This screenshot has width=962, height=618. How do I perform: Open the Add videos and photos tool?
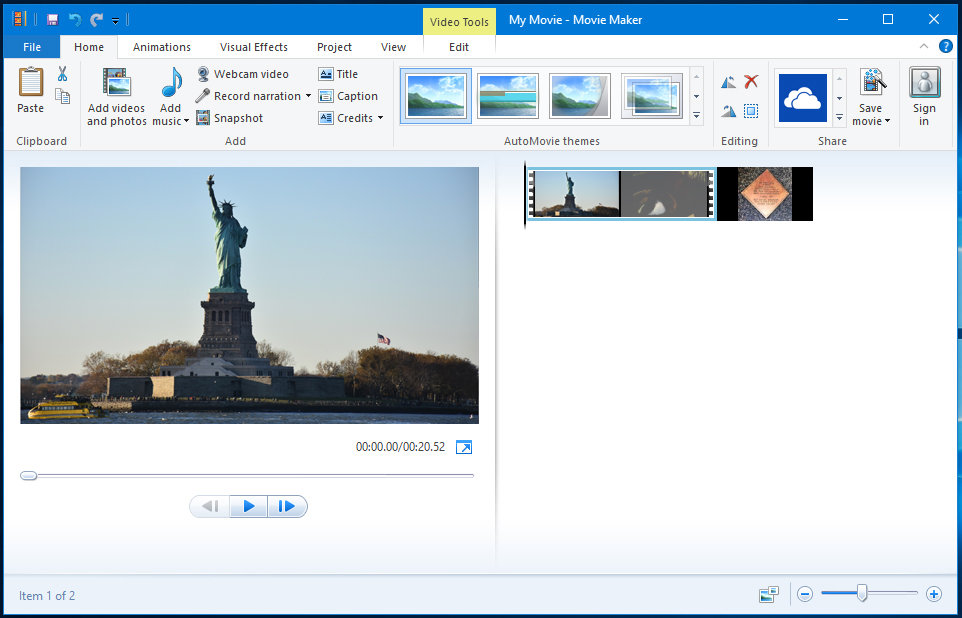115,96
